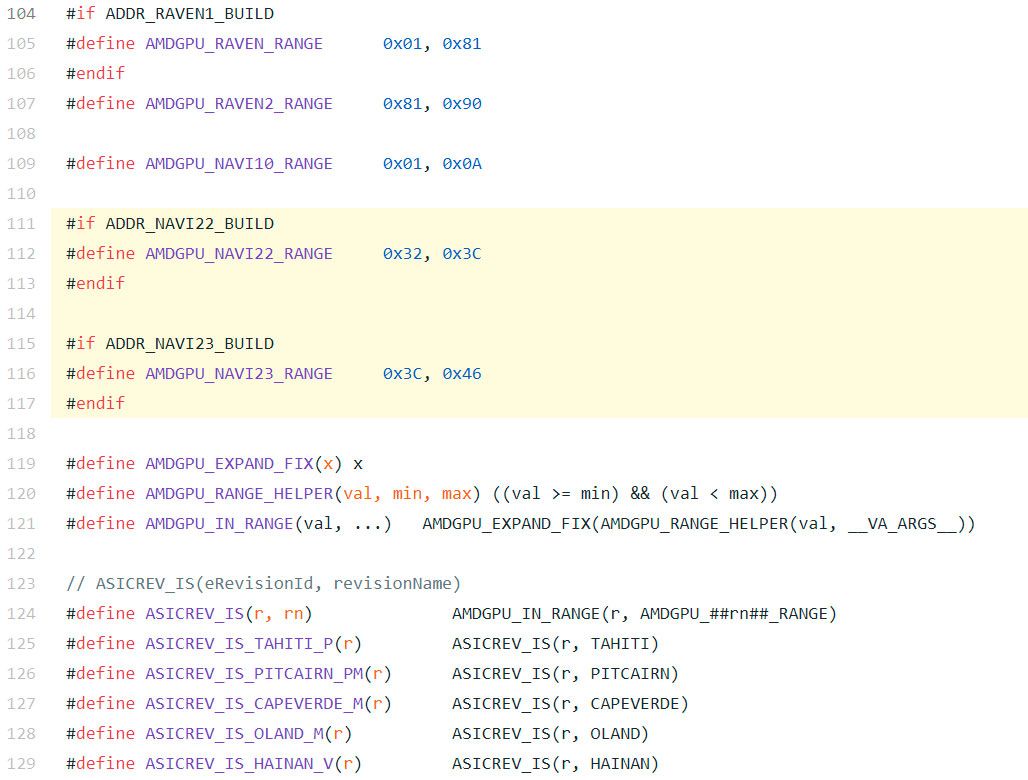Click the #endif on line 113
1028x780 pixels.
(x=95, y=283)
